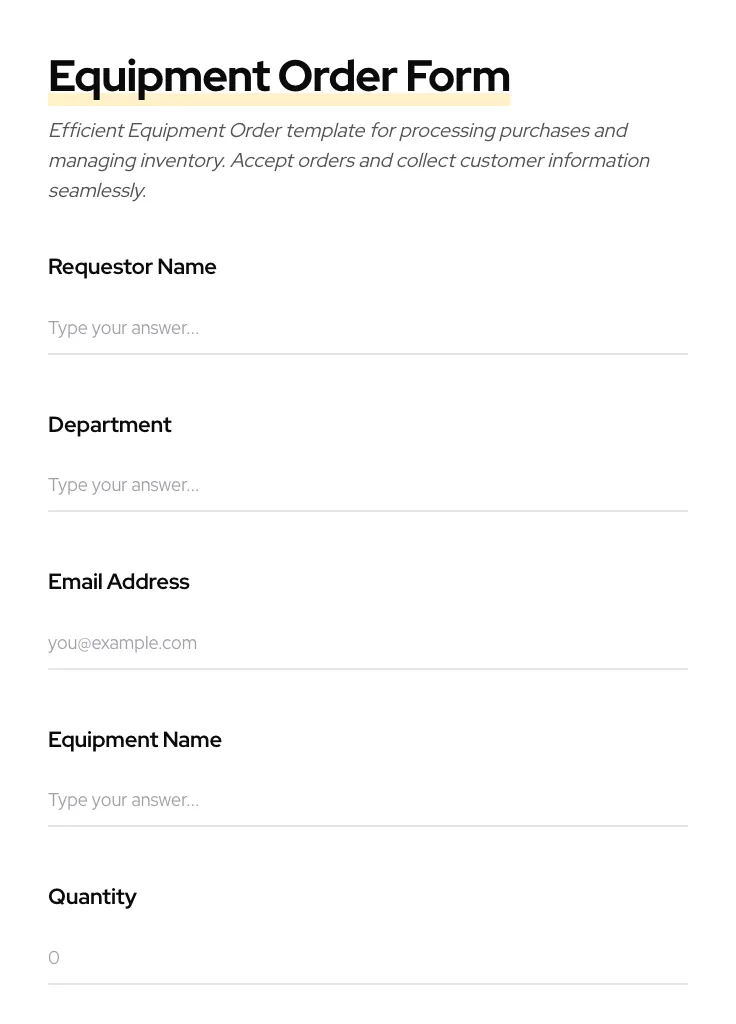
Task: Click "seamlessly." at the description's end
Action: pyautogui.click(x=97, y=191)
